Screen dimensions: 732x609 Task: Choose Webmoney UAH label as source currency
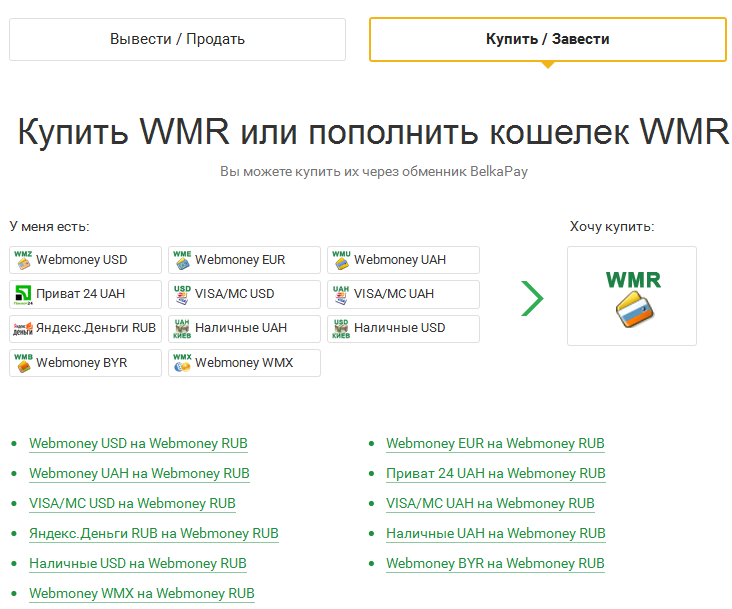coord(400,260)
